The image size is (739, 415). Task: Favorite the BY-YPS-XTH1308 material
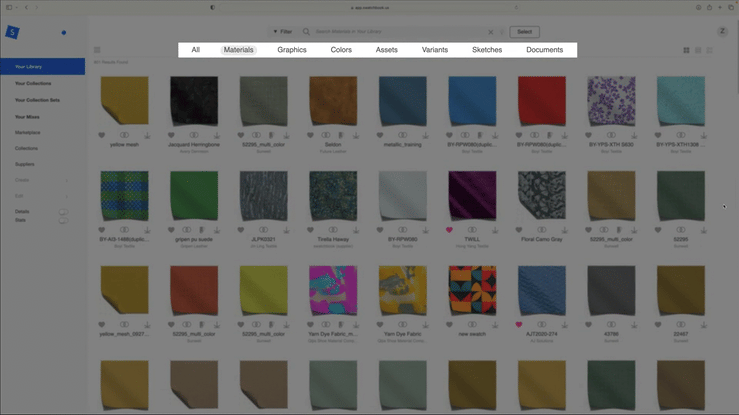(x=658, y=135)
